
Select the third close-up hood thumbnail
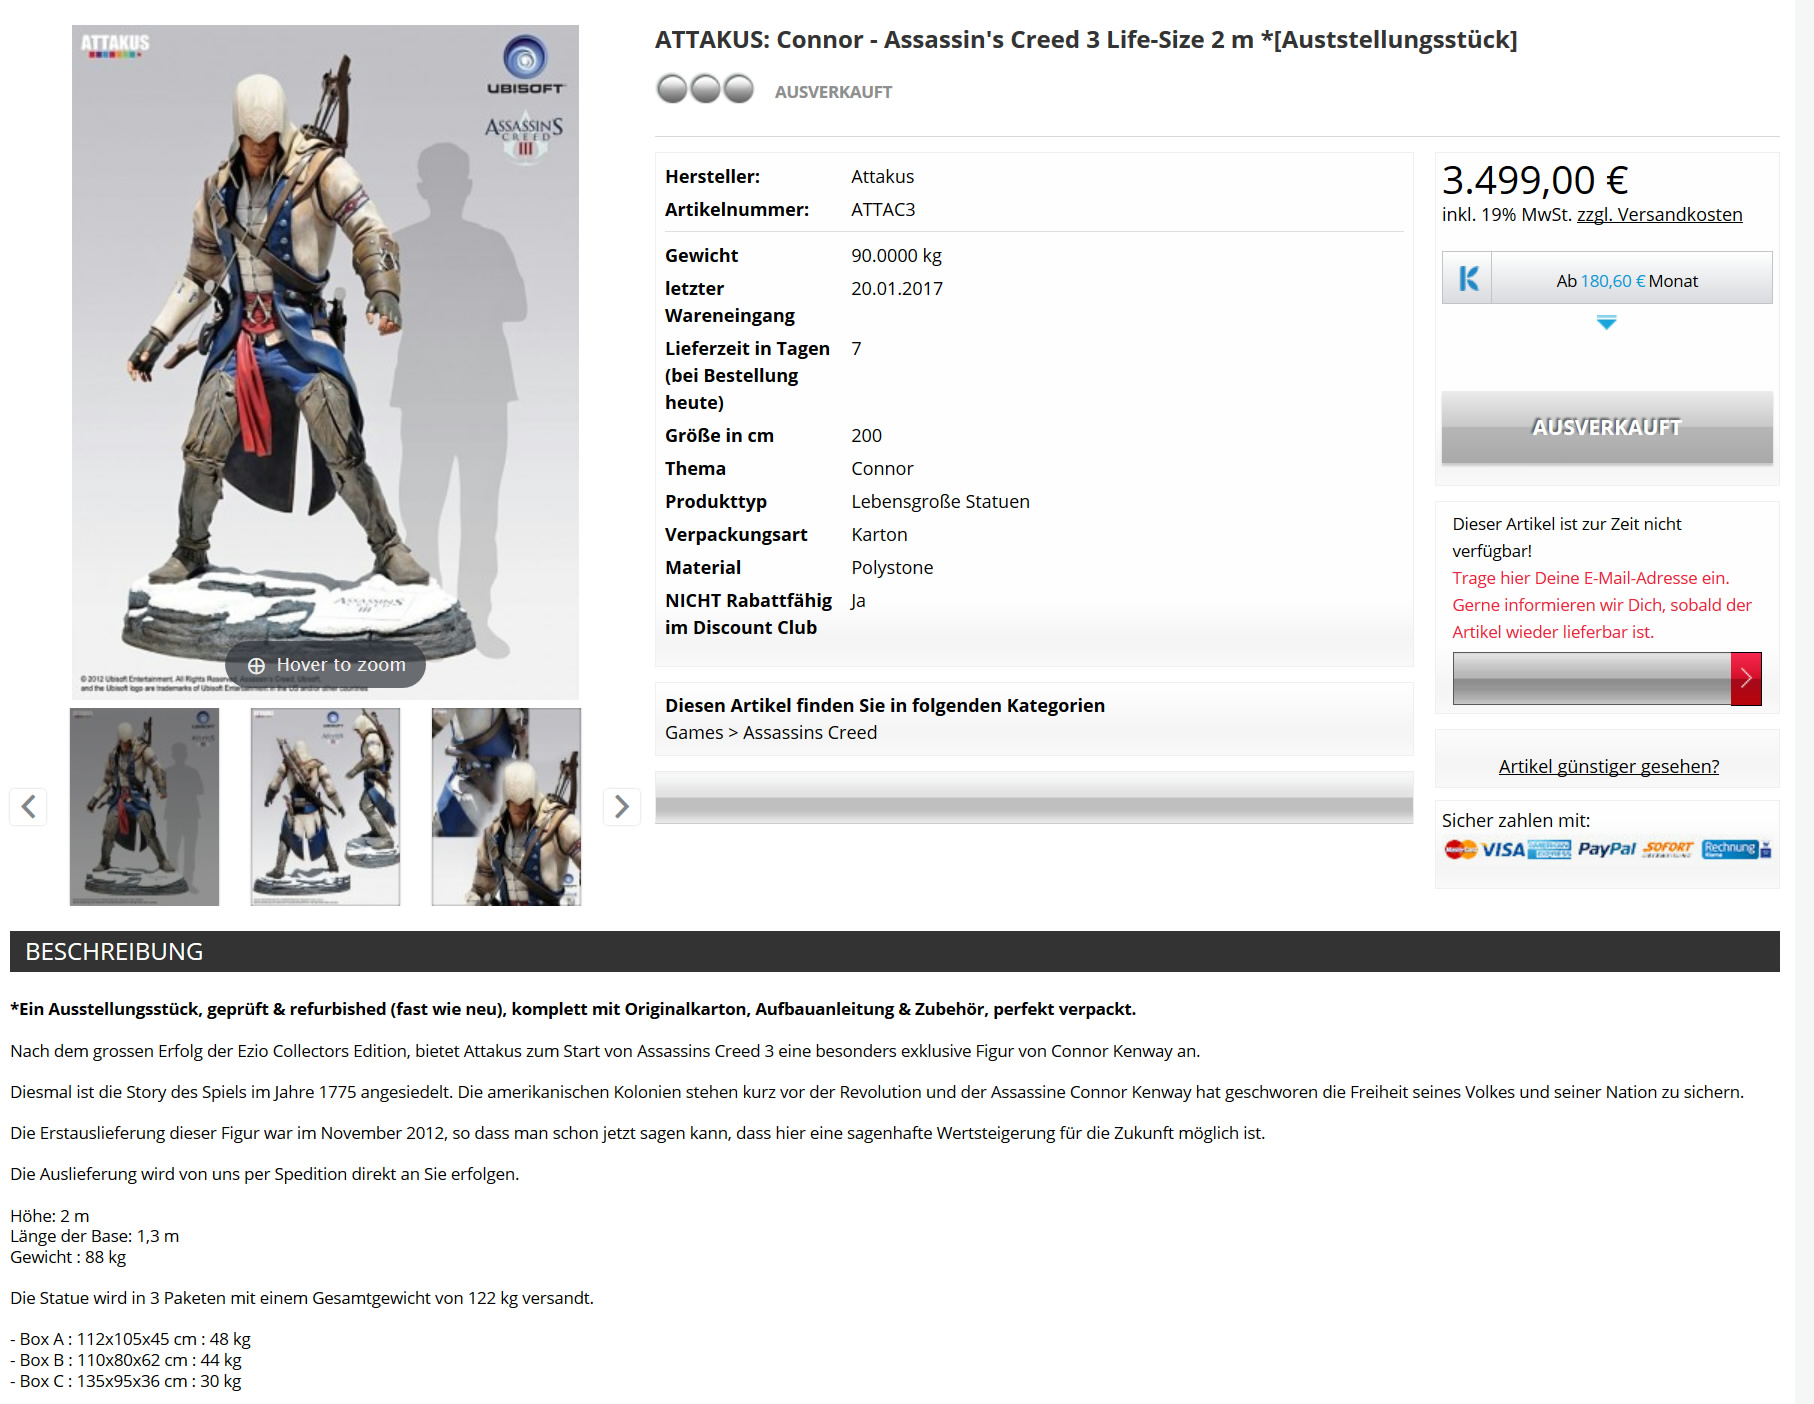[x=506, y=806]
